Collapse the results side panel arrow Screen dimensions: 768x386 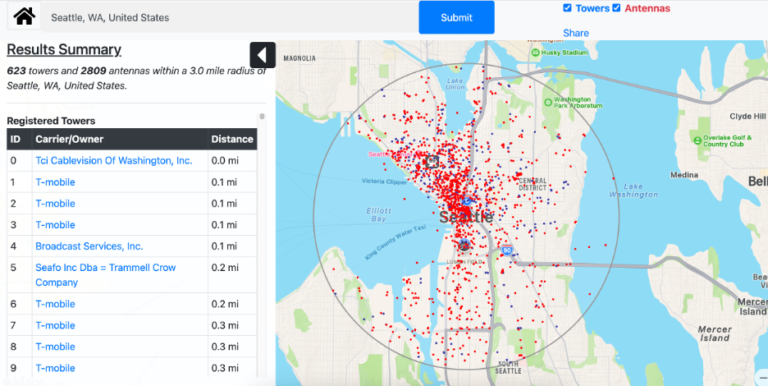click(x=263, y=55)
